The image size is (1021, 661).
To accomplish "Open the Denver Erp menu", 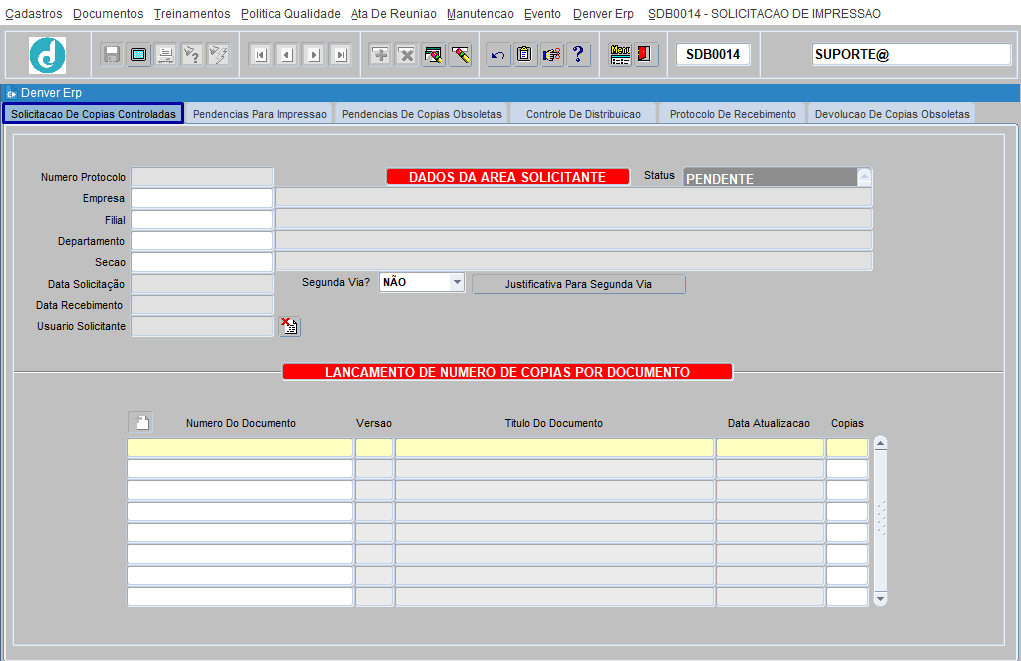I will (603, 14).
